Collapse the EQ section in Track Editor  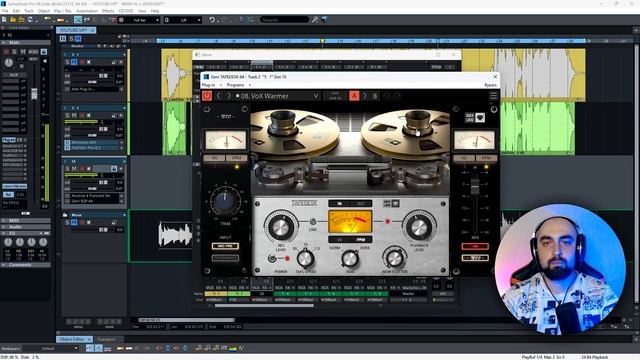pos(4,233)
